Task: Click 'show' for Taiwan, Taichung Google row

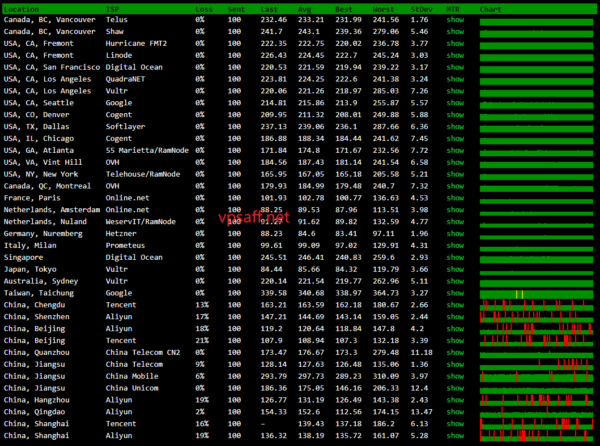Action: tap(455, 293)
